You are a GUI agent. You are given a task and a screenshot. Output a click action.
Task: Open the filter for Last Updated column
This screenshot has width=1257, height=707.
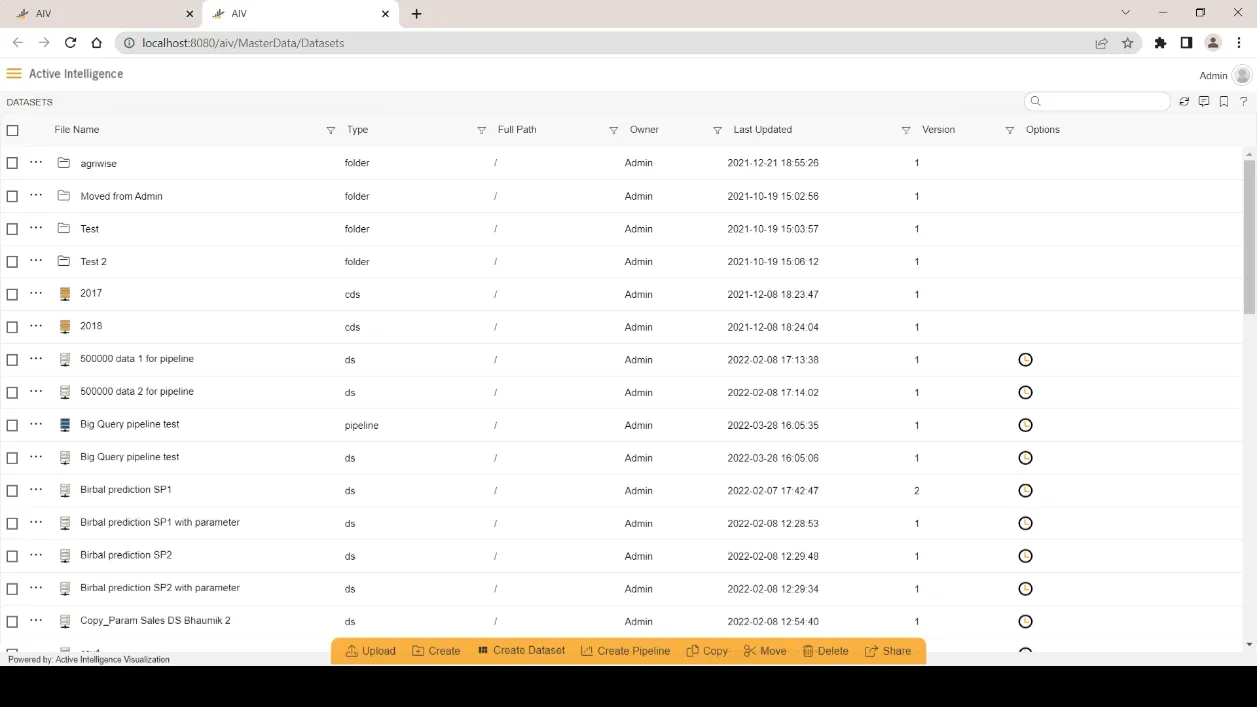[x=906, y=131]
